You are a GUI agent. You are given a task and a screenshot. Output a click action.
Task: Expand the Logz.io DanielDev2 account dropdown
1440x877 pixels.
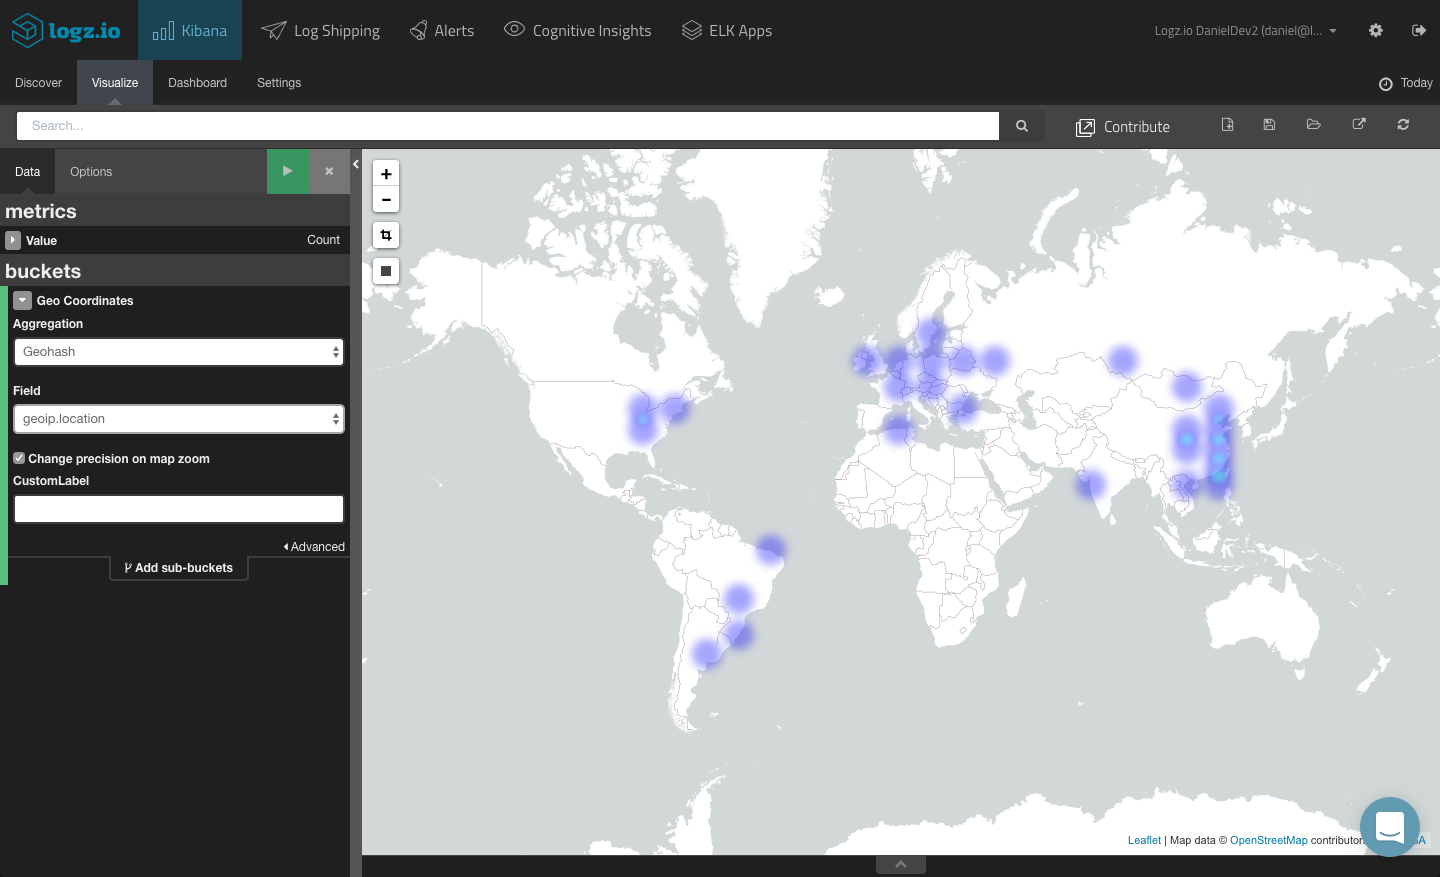[x=1245, y=31]
